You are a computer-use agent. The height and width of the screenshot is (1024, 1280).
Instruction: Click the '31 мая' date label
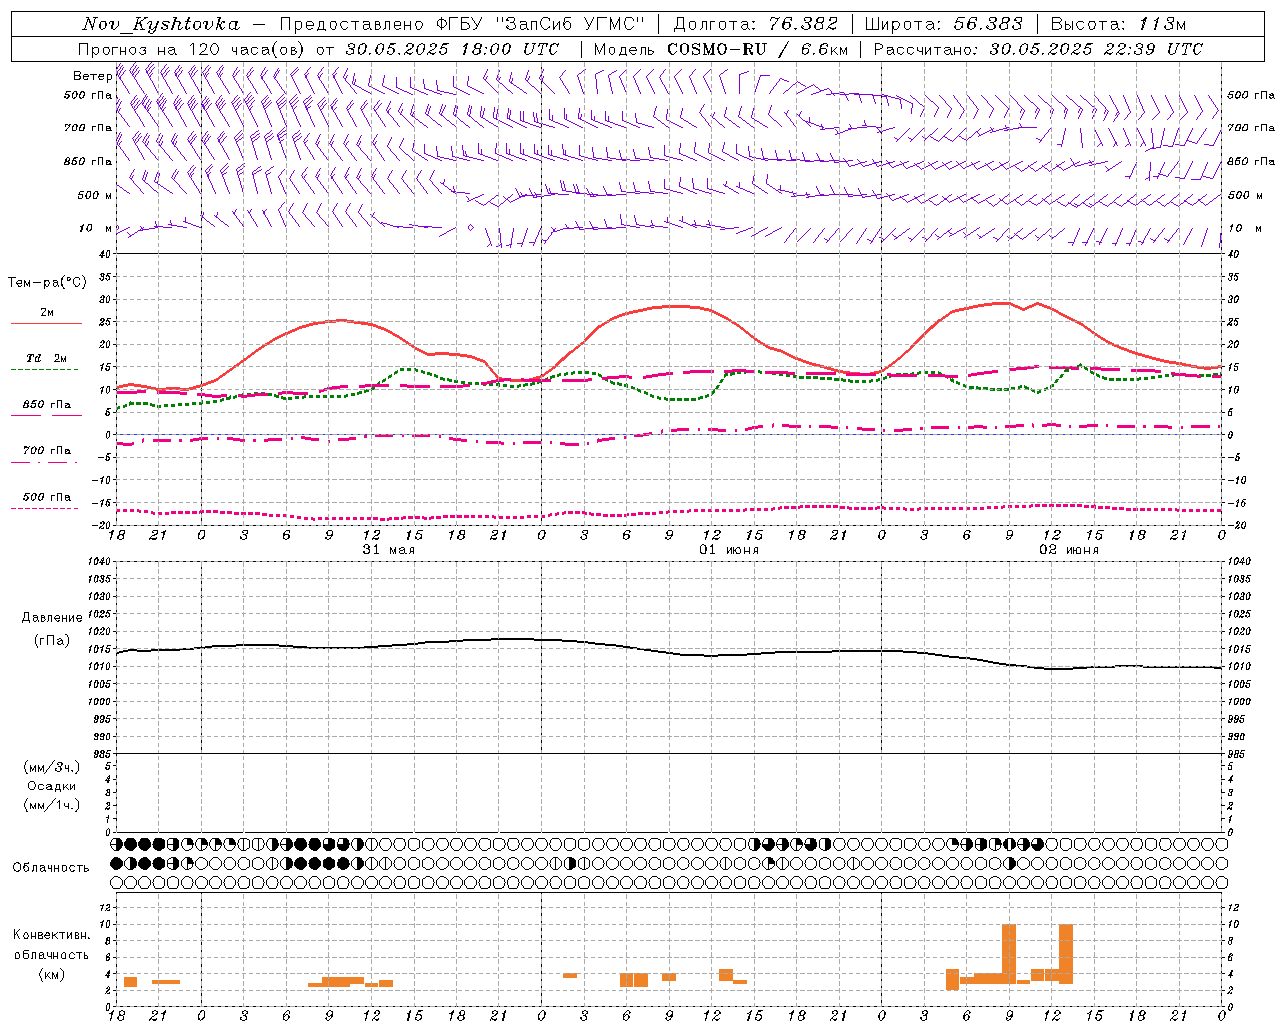389,550
